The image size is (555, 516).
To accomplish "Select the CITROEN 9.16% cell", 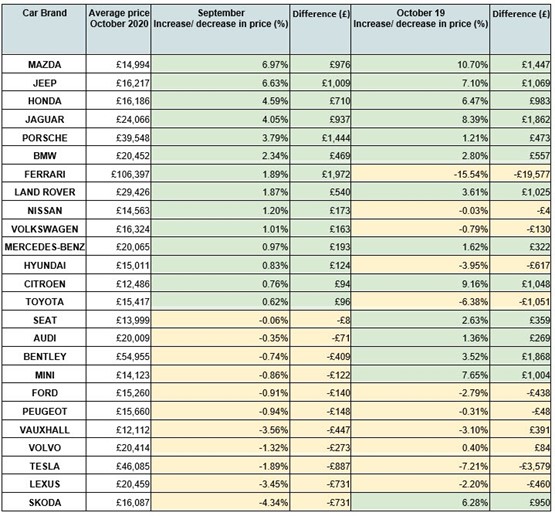I will [420, 283].
